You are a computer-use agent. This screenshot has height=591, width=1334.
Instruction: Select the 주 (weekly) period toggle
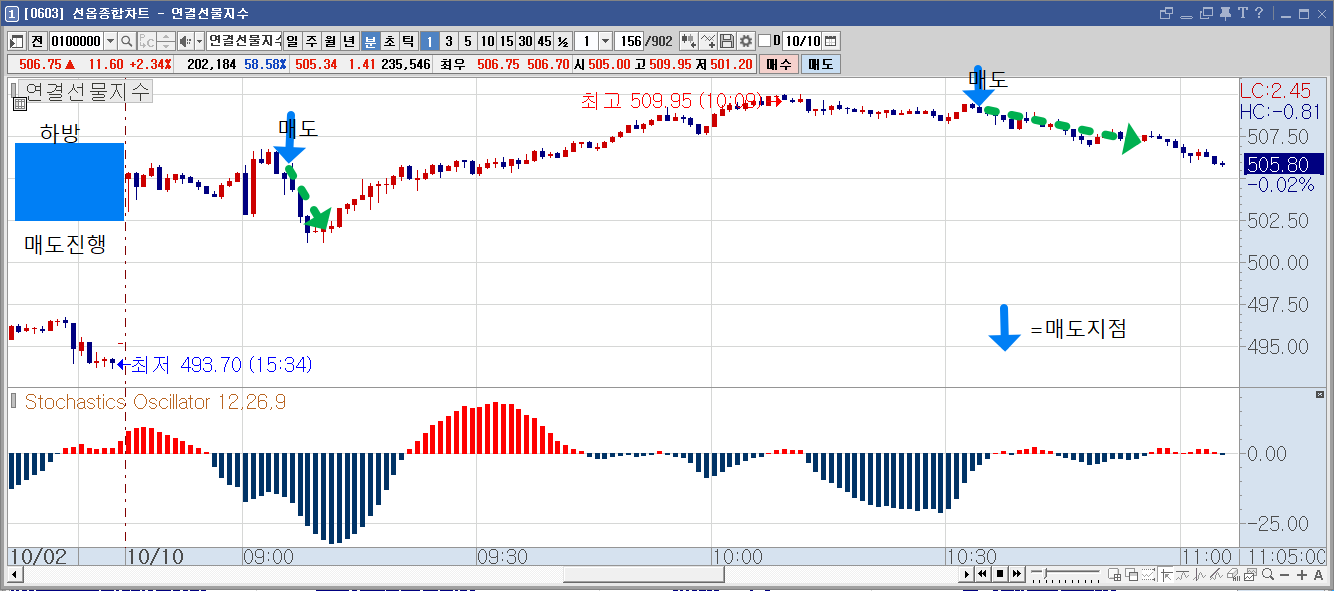[x=311, y=41]
